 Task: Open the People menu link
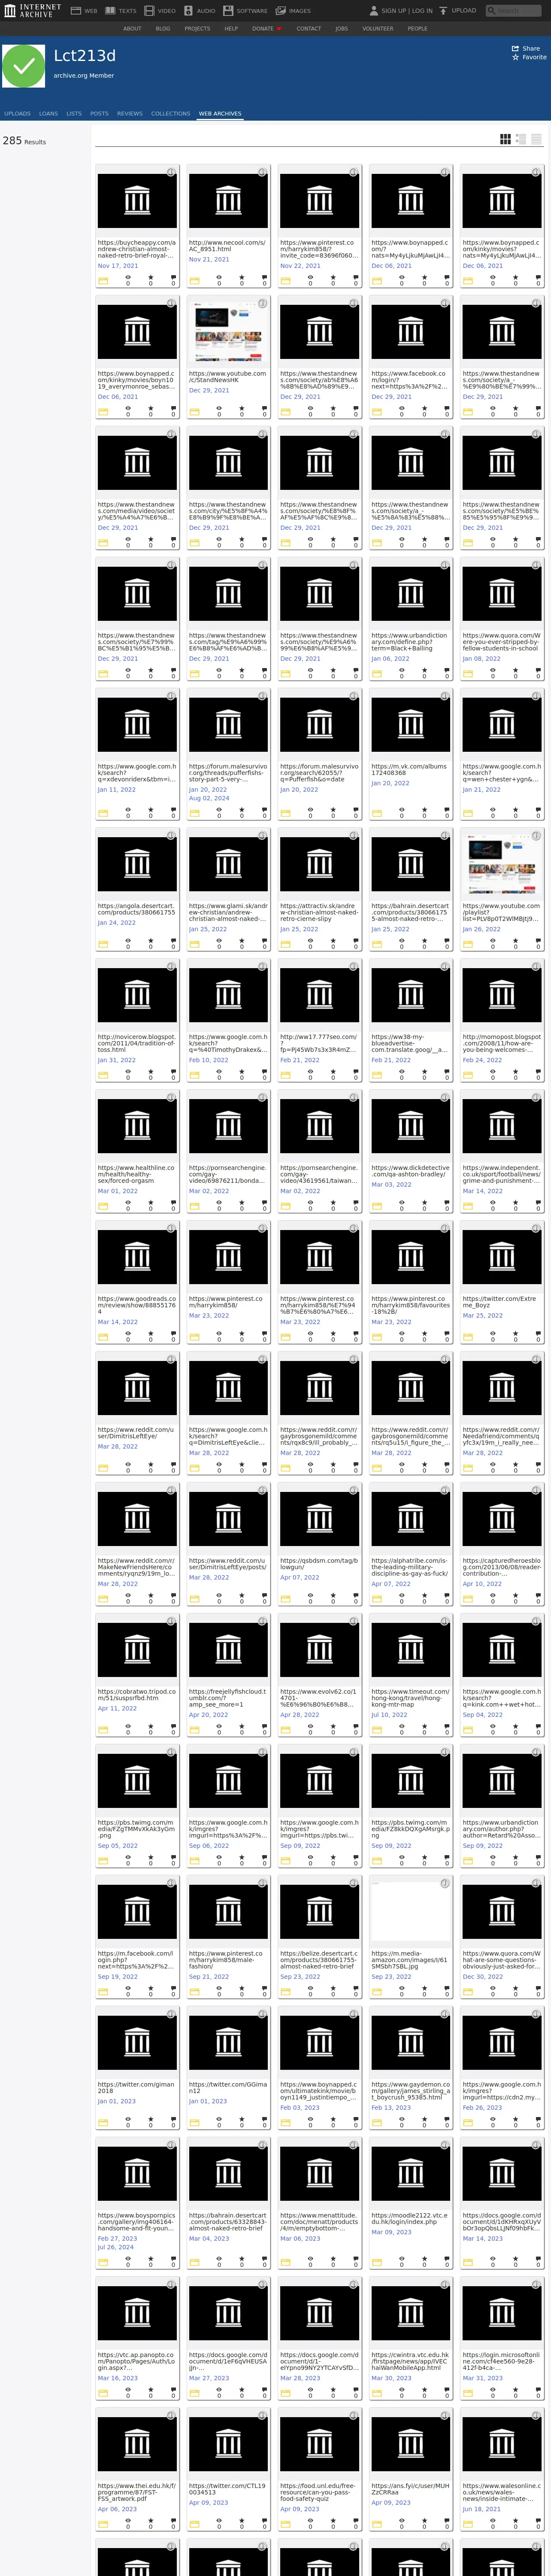(417, 29)
